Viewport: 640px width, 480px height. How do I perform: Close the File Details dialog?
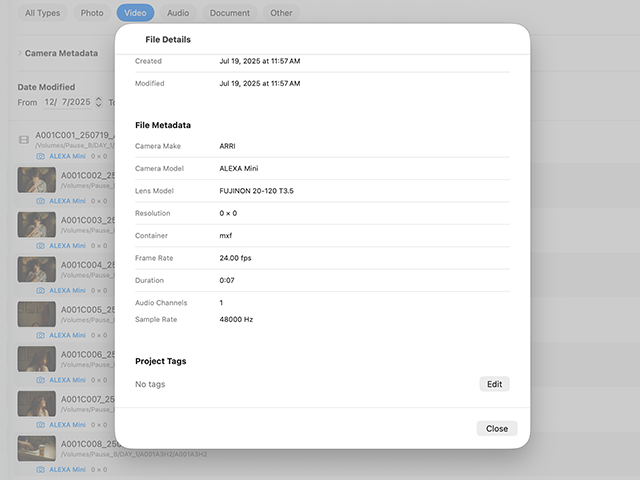(x=497, y=429)
